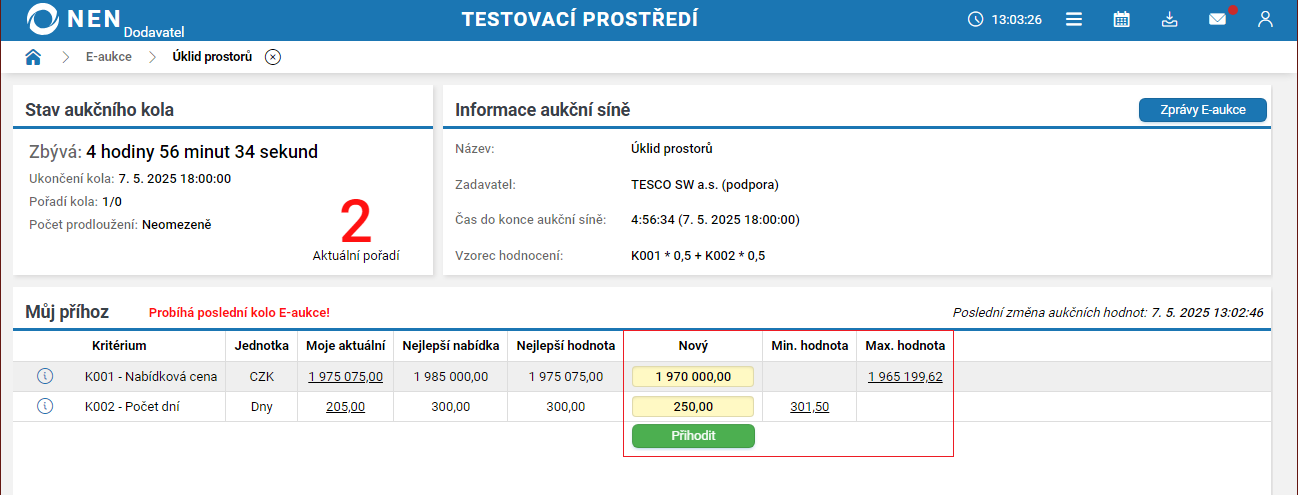Submit bid with Přihodit button

click(693, 436)
